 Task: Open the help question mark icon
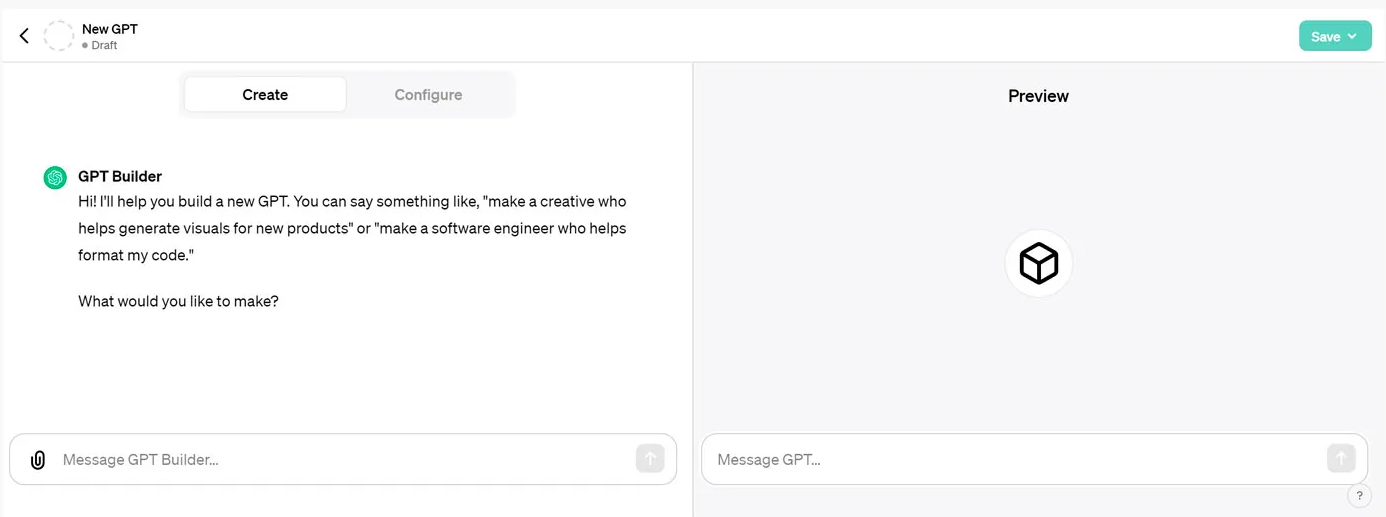[x=1359, y=495]
